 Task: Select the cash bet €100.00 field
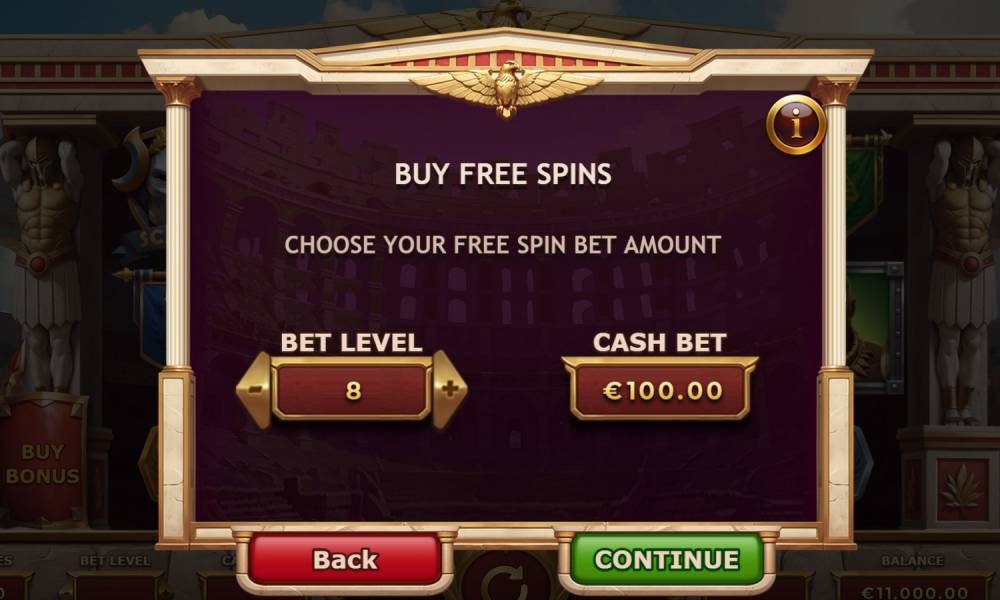660,390
